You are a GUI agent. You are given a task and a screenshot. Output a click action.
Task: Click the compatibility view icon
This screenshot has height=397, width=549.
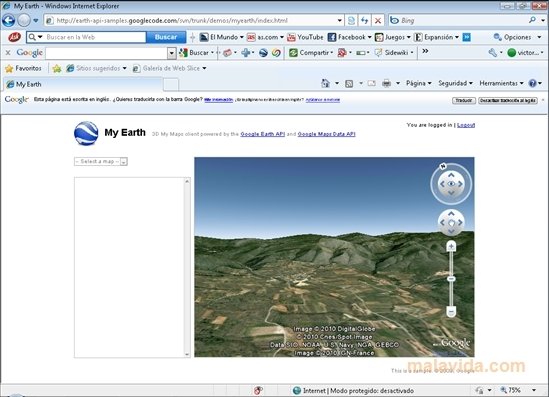[351, 21]
